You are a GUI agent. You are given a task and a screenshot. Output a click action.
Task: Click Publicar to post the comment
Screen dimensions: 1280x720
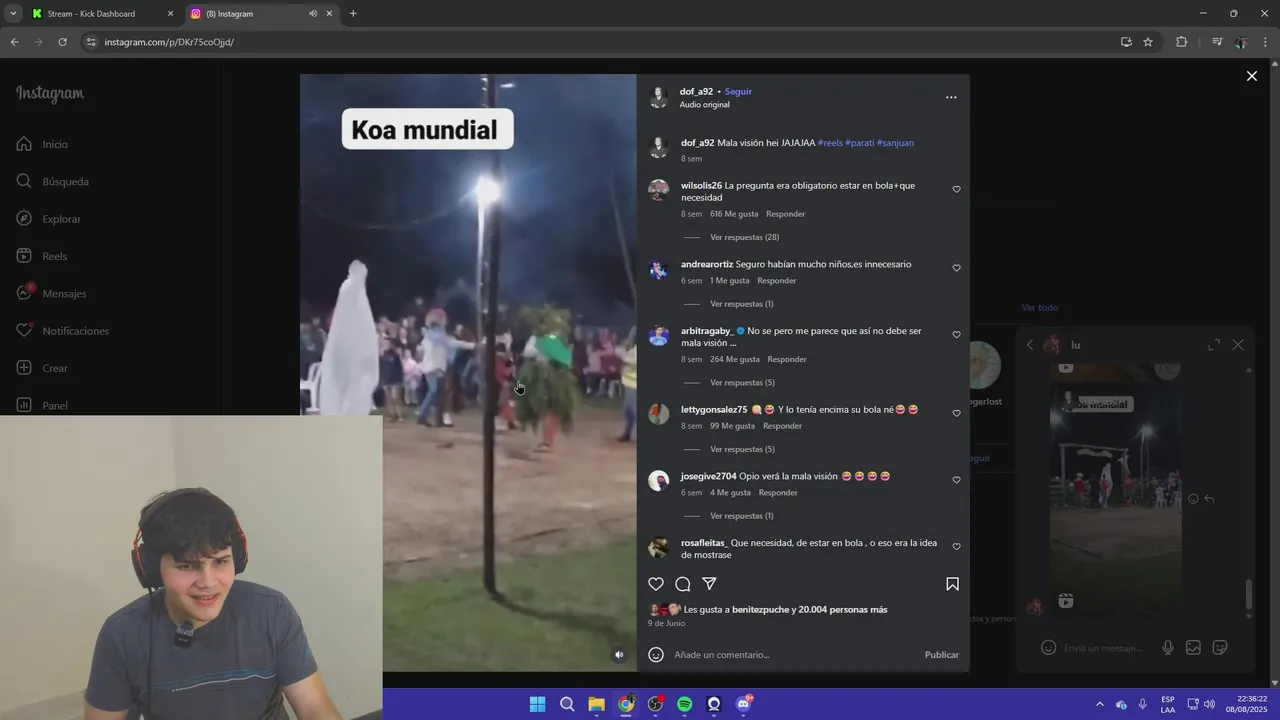coord(942,655)
